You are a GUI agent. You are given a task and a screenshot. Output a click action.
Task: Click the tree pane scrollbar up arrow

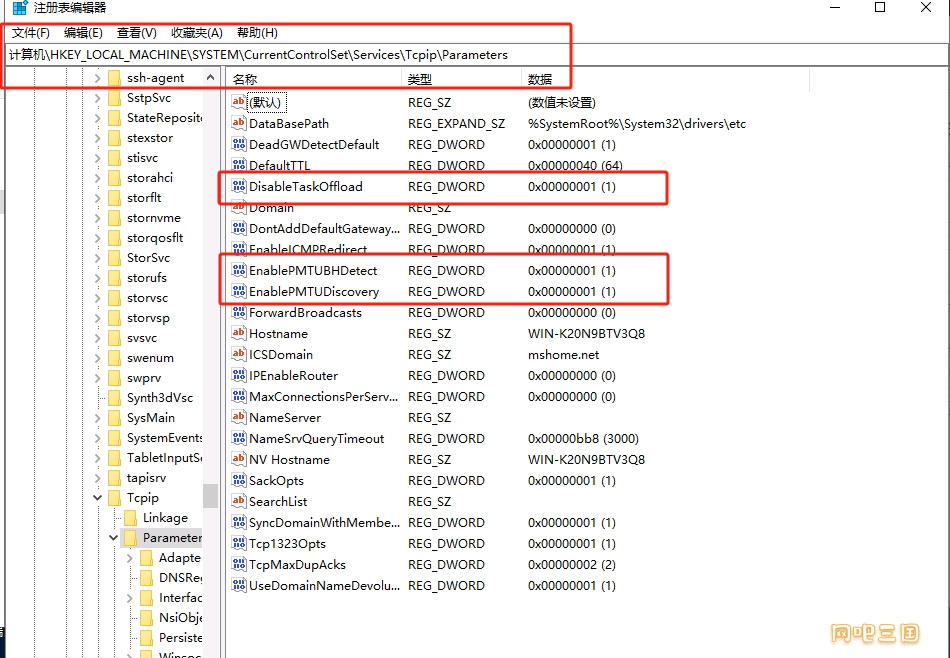point(210,78)
